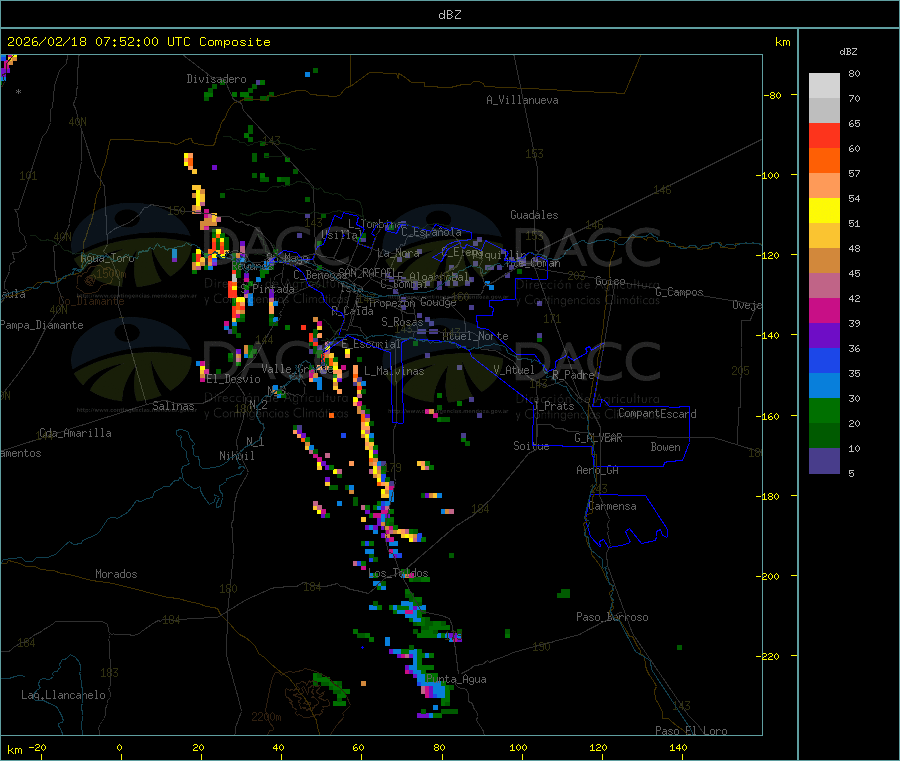Click the Aero_GA location label
900x761 pixels.
(x=598, y=470)
